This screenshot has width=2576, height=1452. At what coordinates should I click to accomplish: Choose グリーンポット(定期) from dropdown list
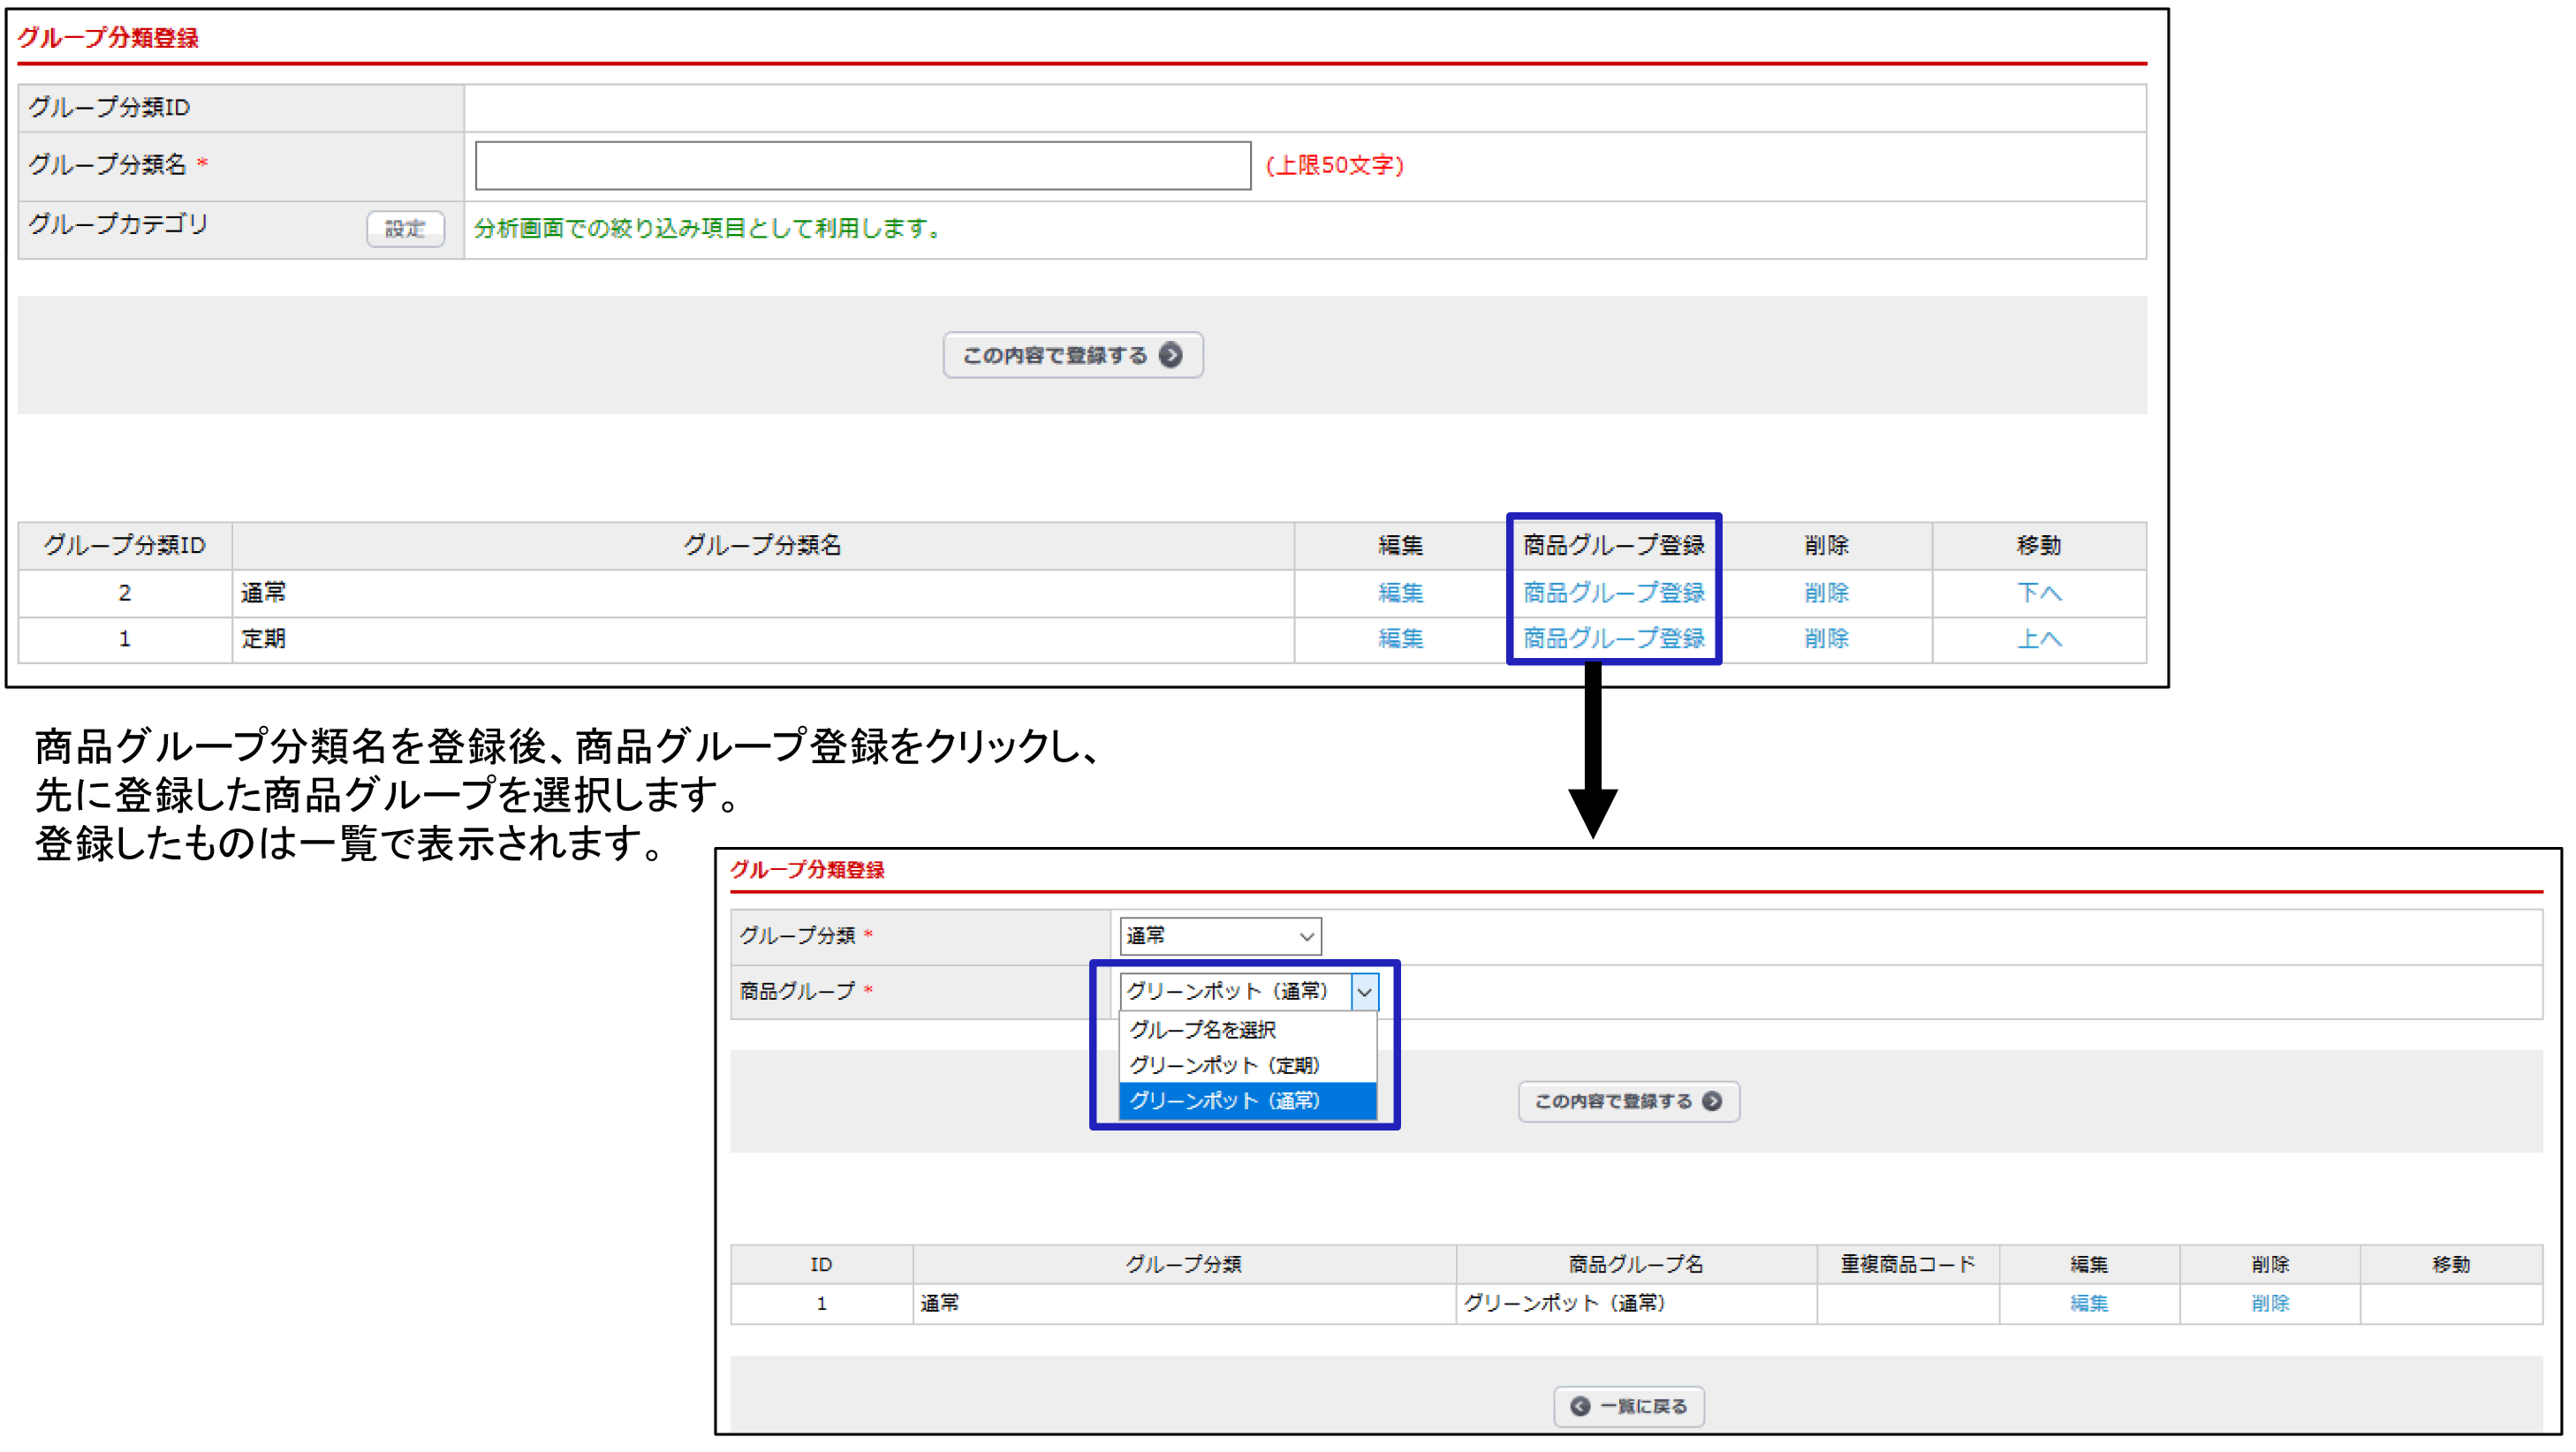point(1224,1065)
